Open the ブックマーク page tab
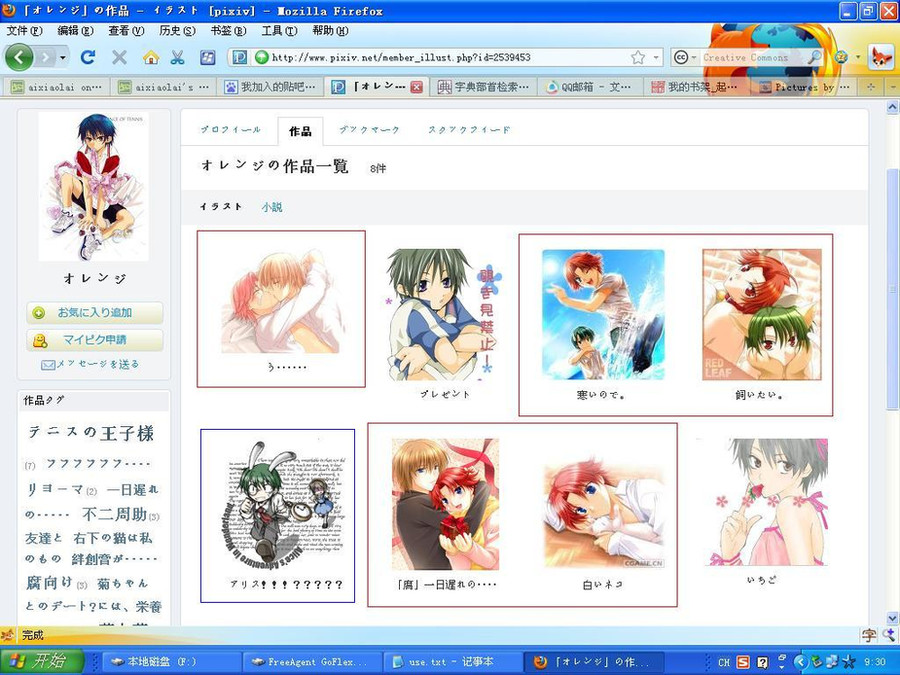The image size is (900, 675). click(369, 130)
